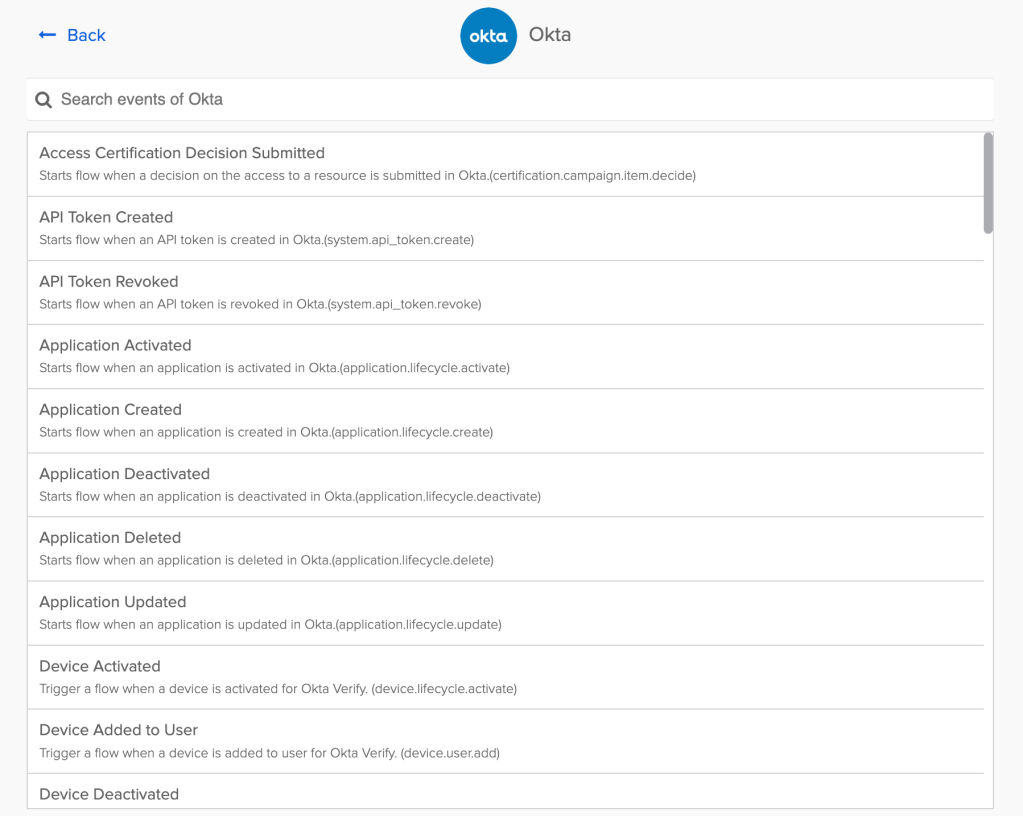
Task: Go back using the Back link
Action: point(86,35)
